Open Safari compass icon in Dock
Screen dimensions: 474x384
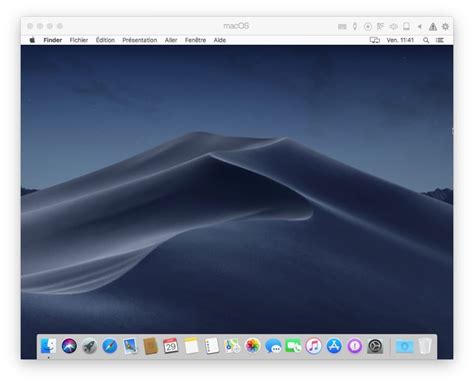(x=110, y=346)
